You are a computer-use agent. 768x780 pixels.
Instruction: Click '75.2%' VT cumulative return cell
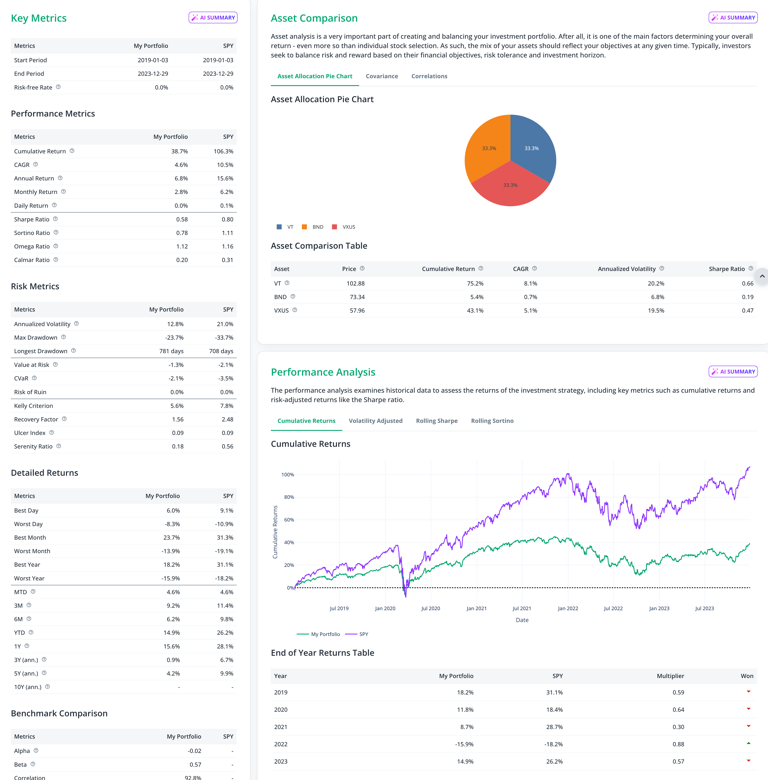point(475,283)
